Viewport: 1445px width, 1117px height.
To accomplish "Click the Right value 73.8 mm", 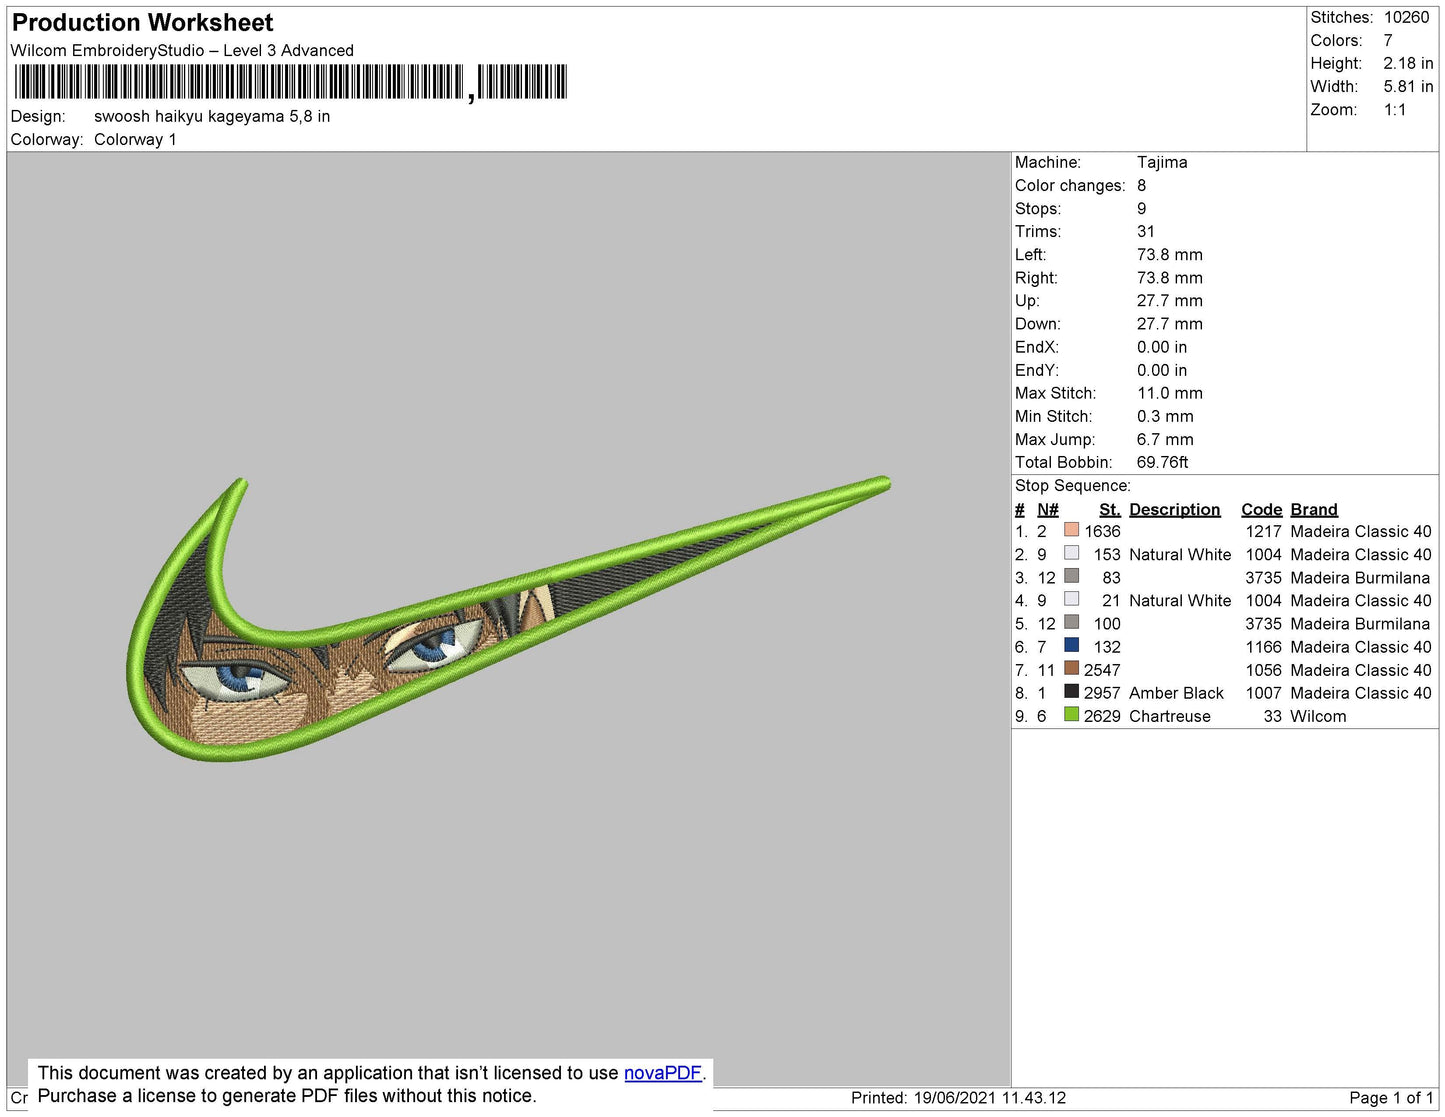I will pos(1170,277).
